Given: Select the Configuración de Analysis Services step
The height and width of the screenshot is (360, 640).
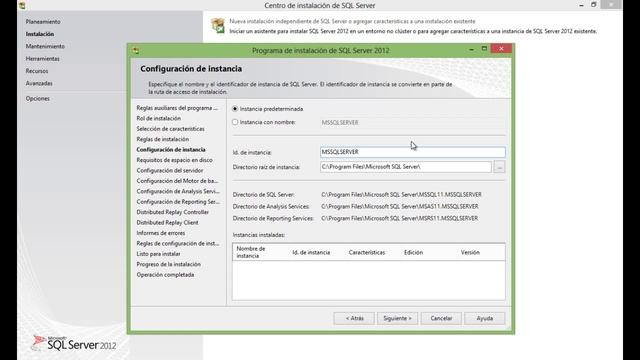Looking at the screenshot, I should click(178, 191).
